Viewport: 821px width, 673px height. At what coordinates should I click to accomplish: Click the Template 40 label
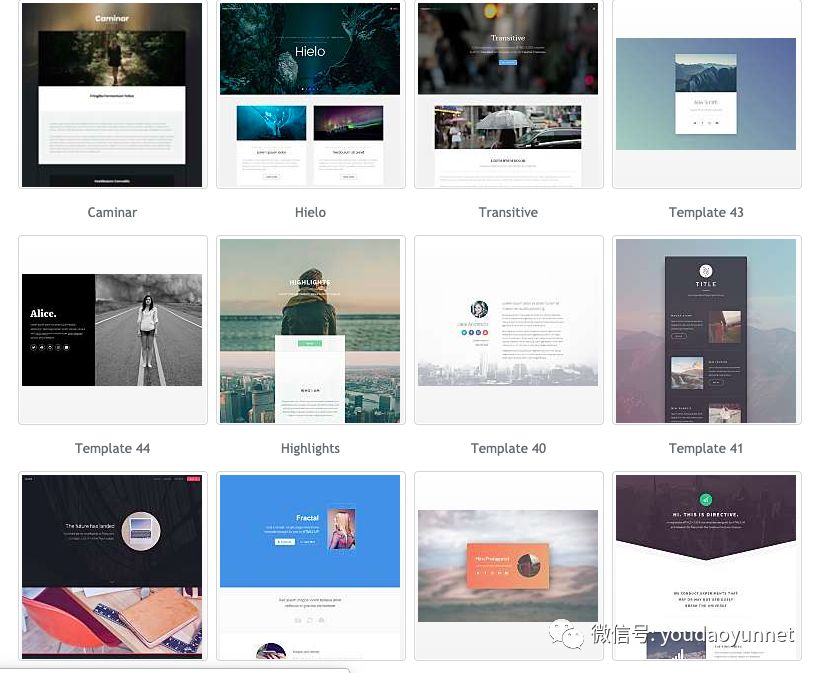click(x=508, y=448)
